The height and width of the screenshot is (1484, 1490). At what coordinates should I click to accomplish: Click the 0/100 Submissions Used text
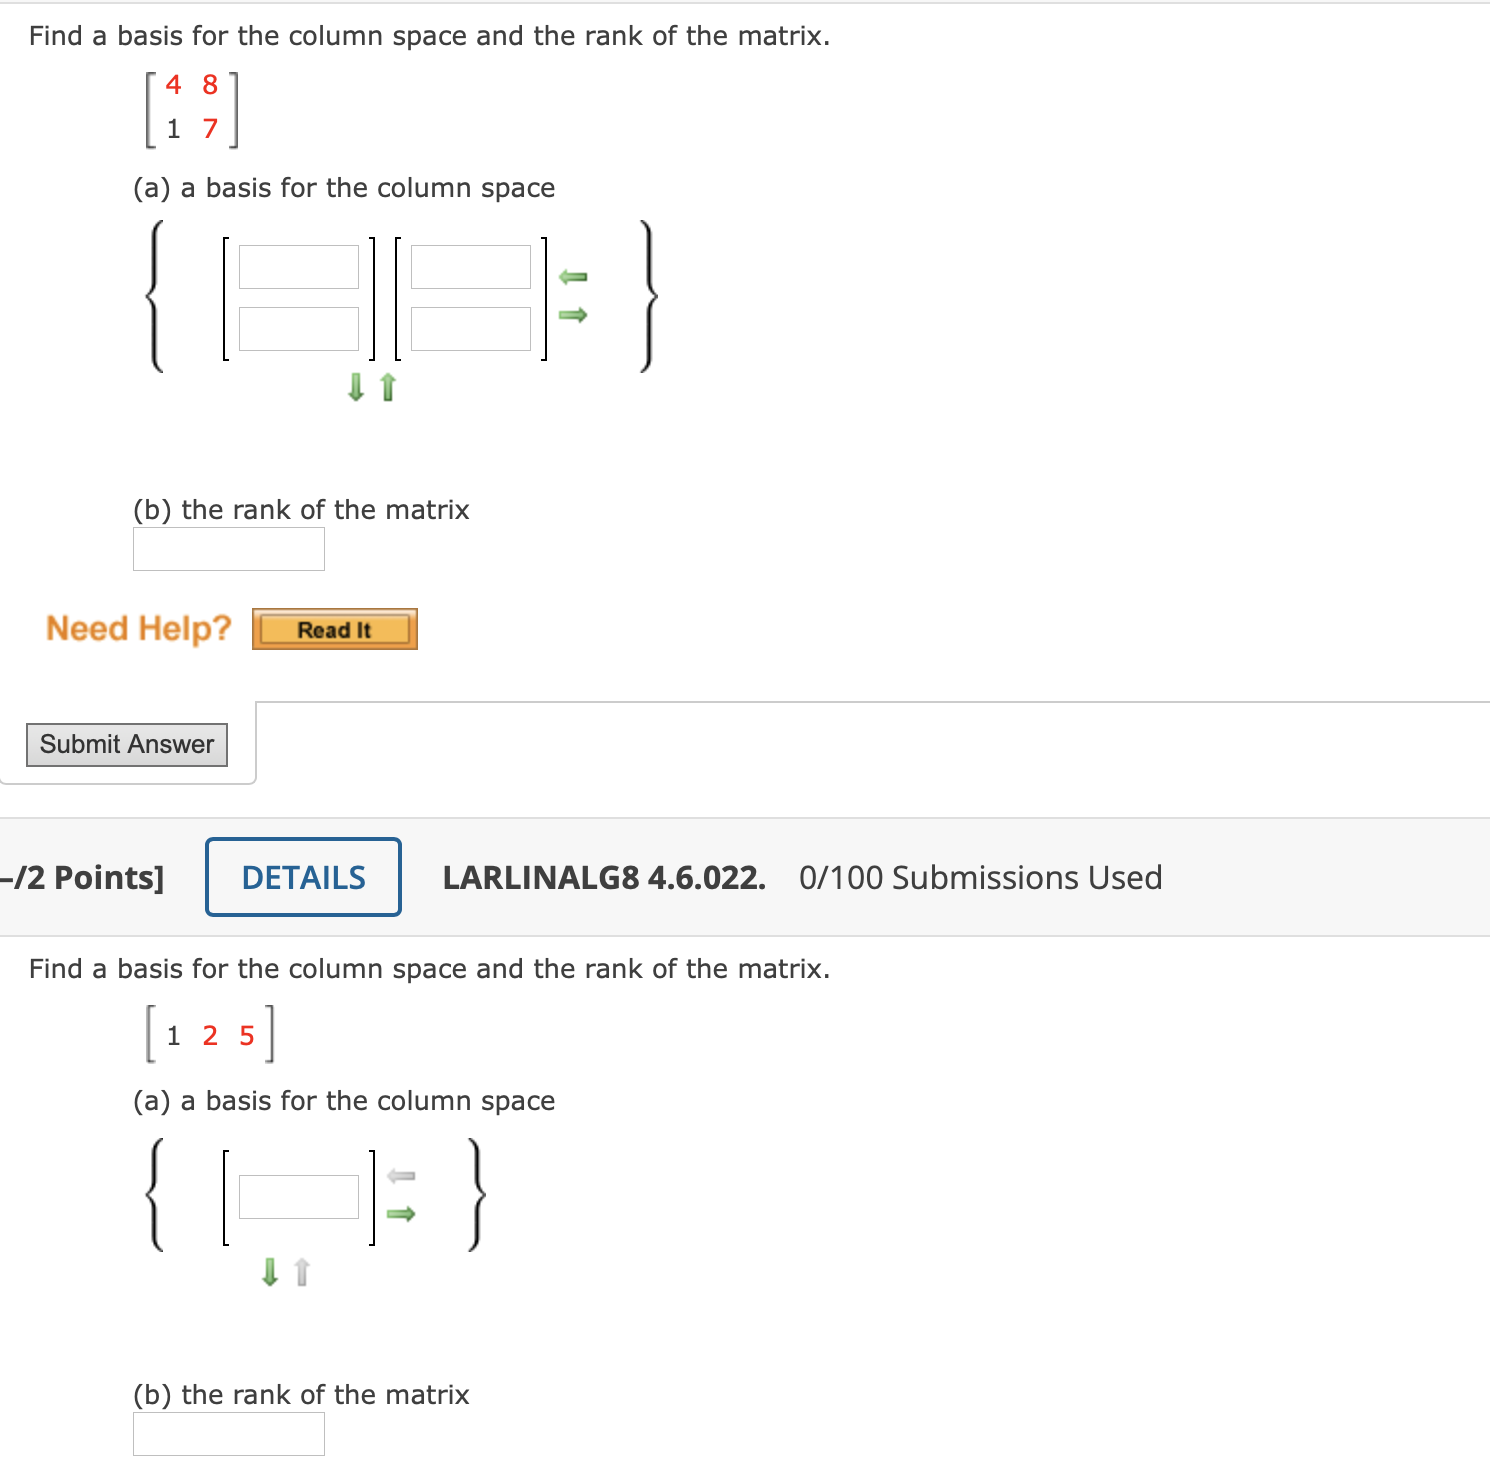click(980, 877)
